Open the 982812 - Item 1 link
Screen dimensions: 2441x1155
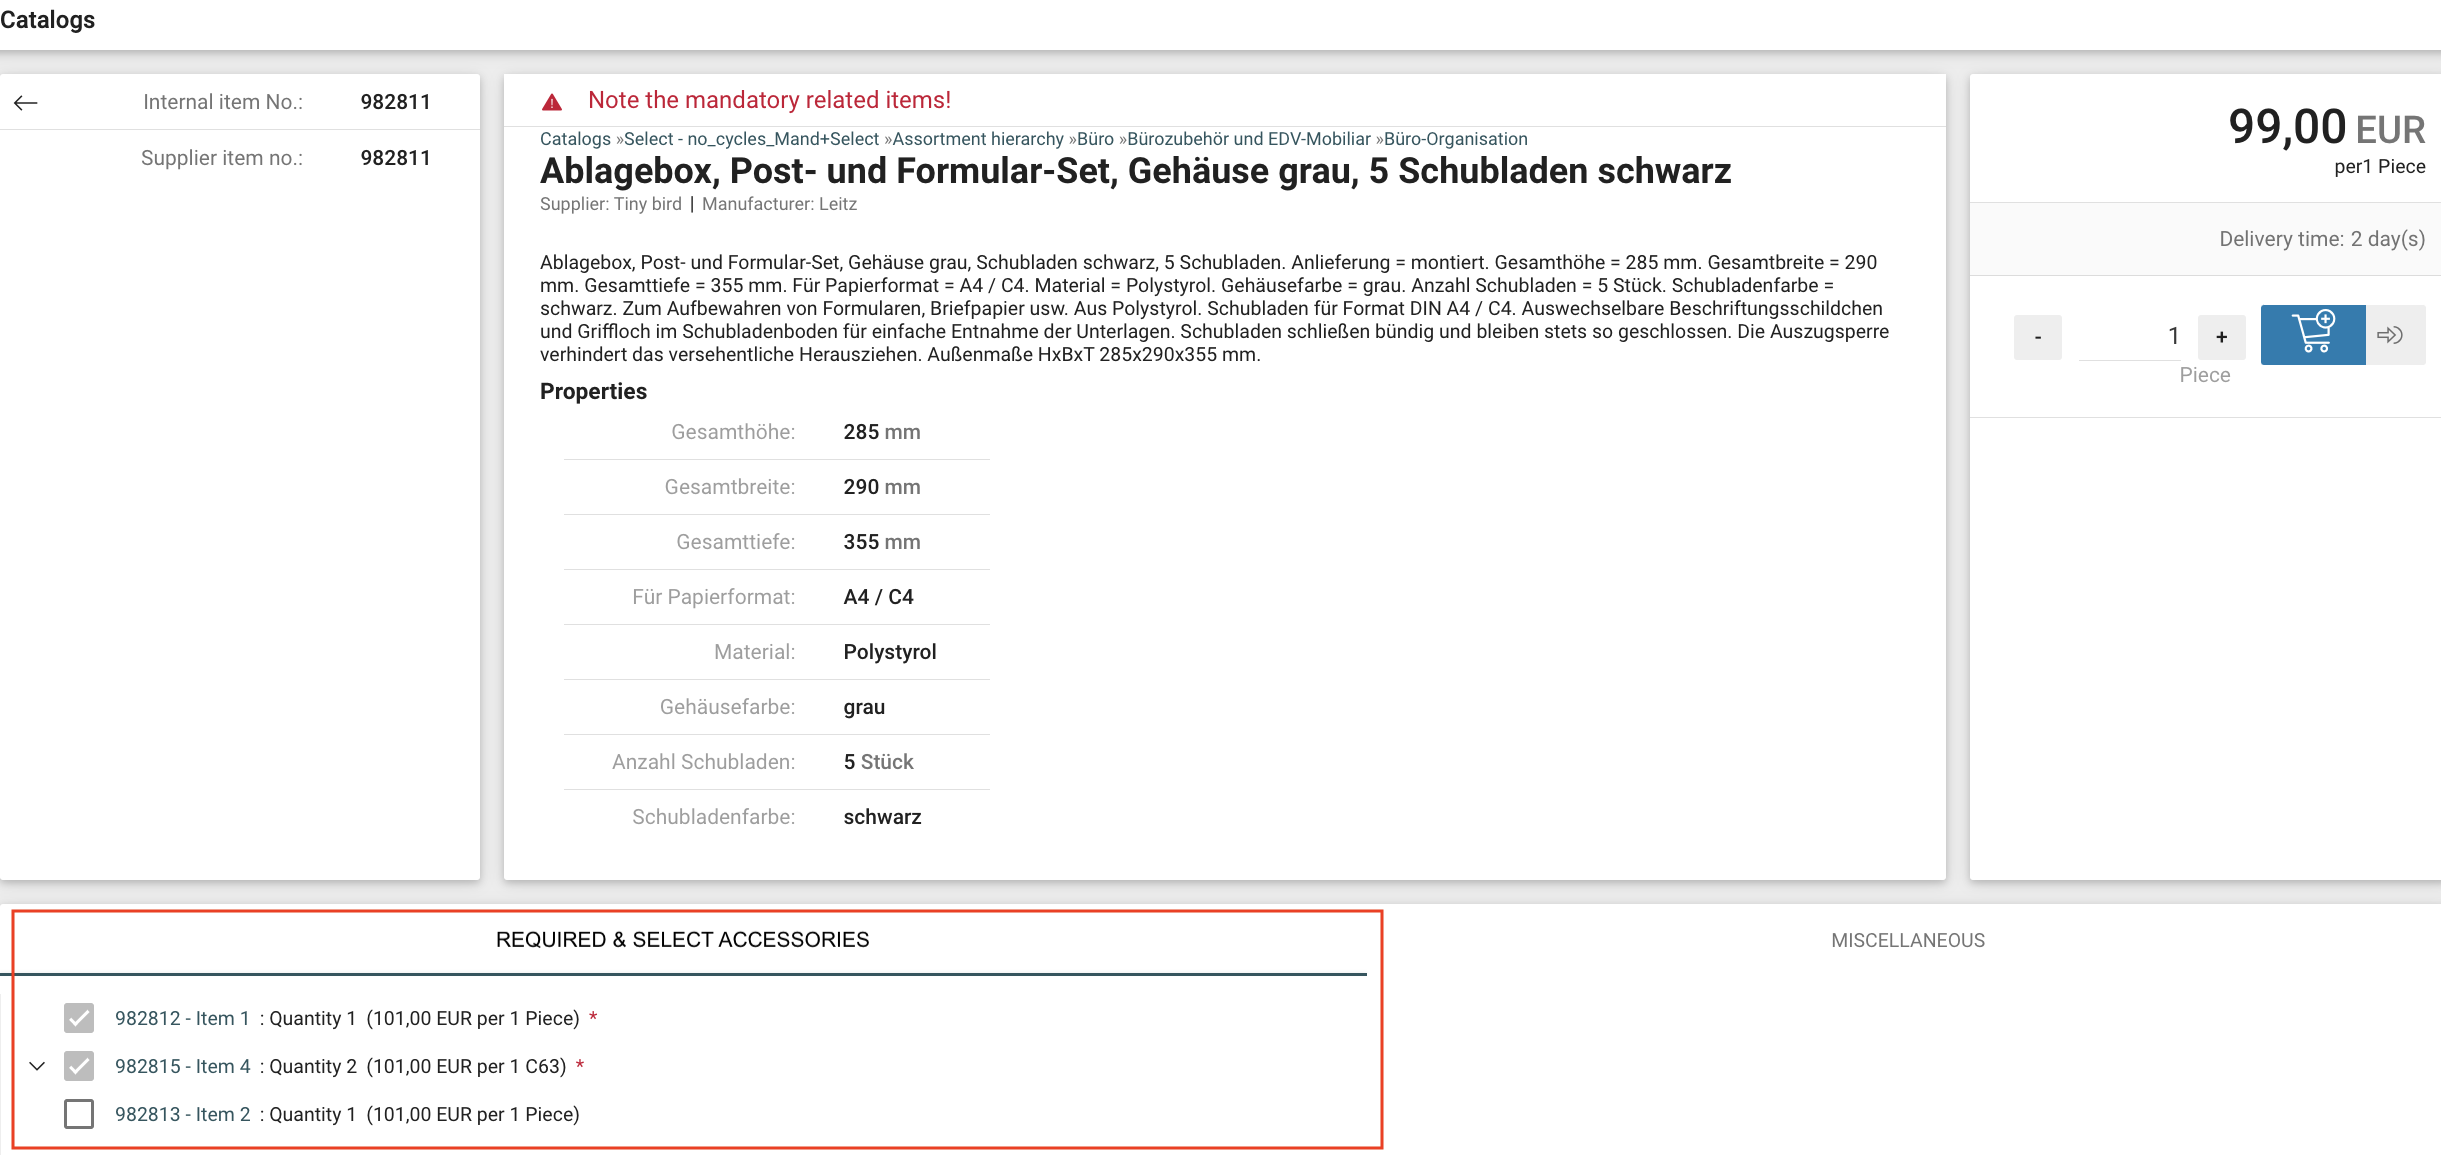(x=182, y=1018)
